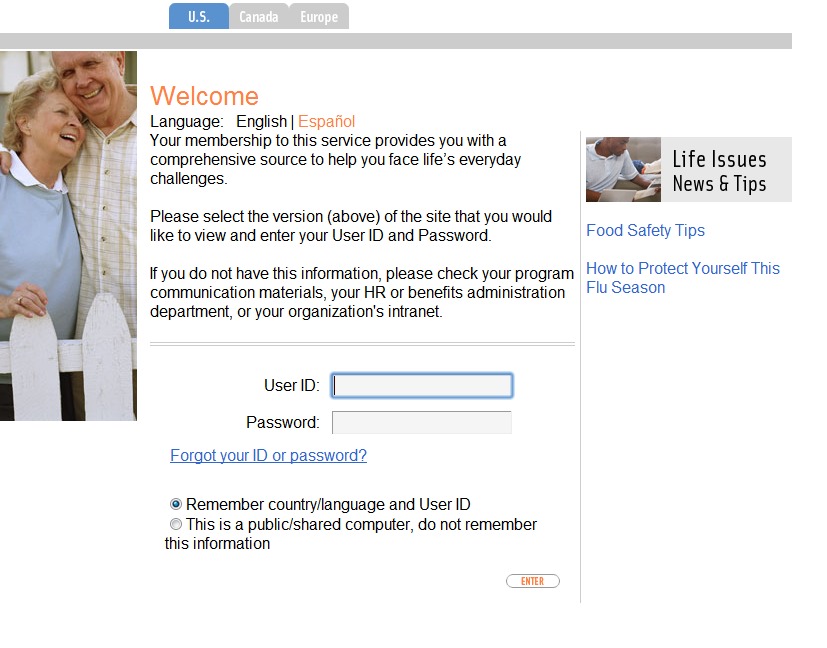Image resolution: width=827 pixels, height=648 pixels.
Task: Open Life Issues News & Tips banner
Action: click(689, 169)
